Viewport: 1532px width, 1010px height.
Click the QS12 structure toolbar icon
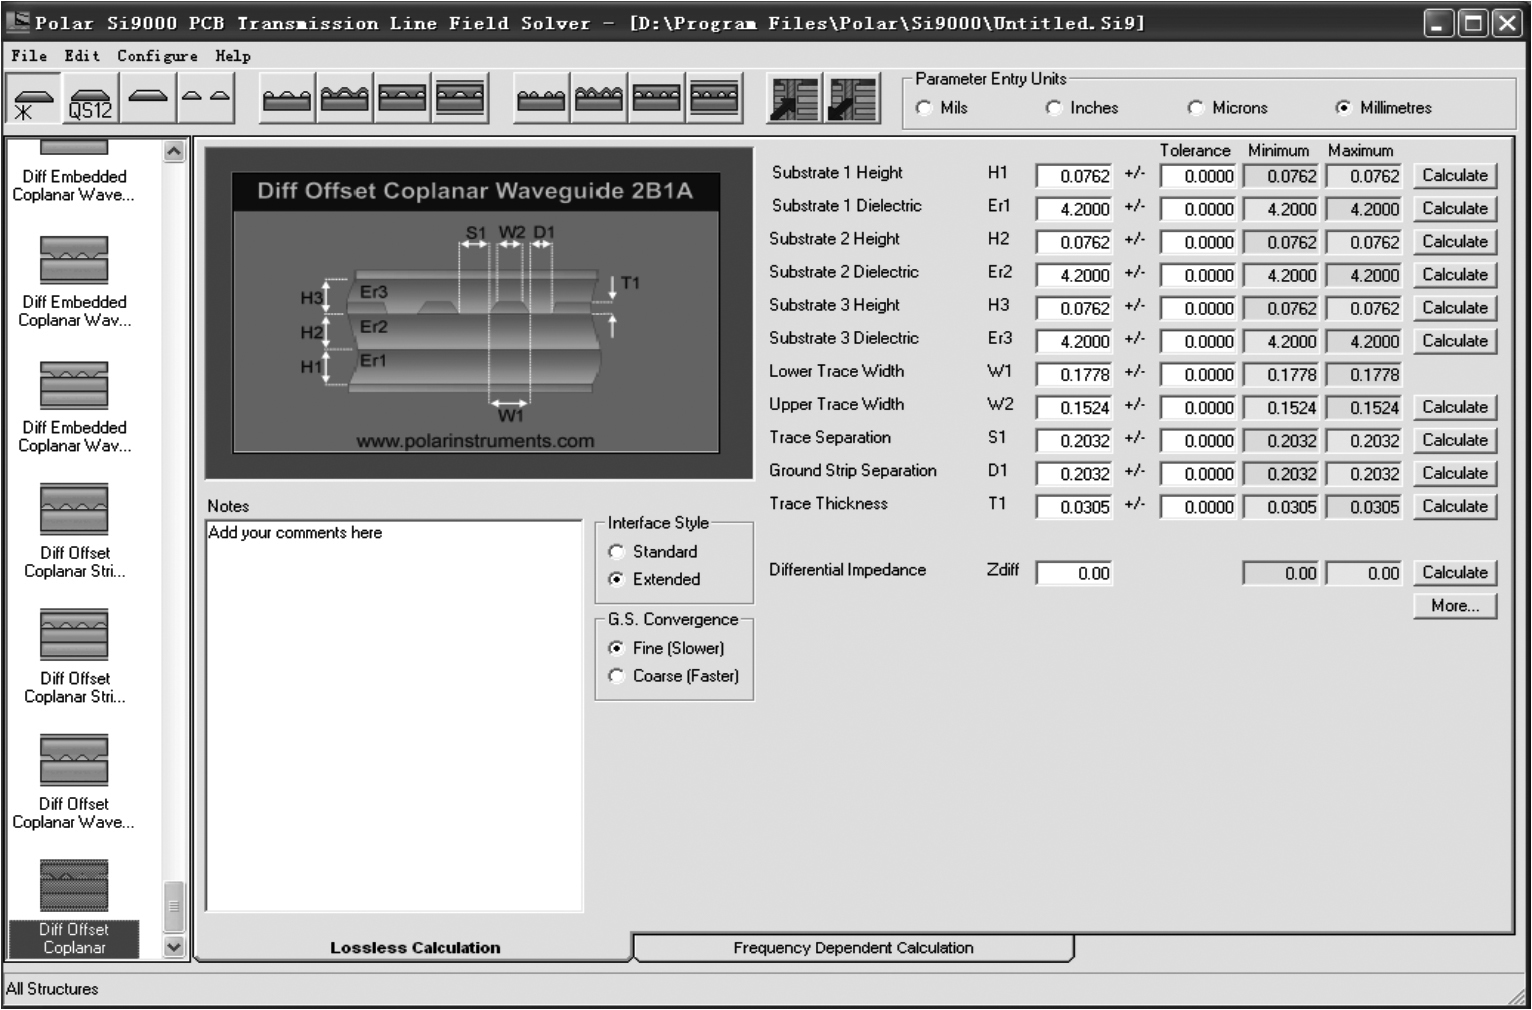90,101
